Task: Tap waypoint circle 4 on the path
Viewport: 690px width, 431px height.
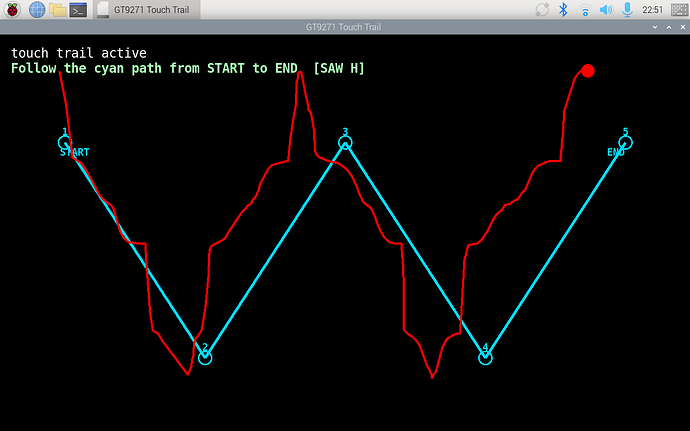Action: [485, 358]
